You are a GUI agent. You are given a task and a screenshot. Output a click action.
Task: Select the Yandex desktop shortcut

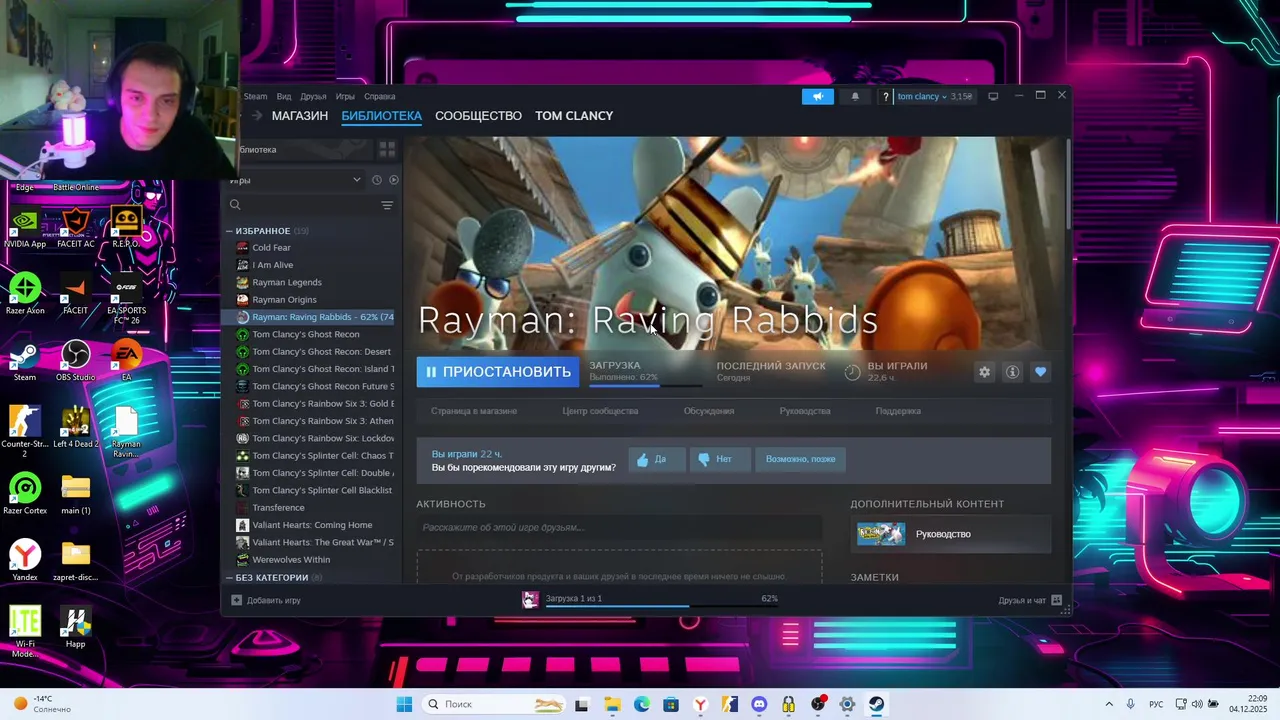25,561
